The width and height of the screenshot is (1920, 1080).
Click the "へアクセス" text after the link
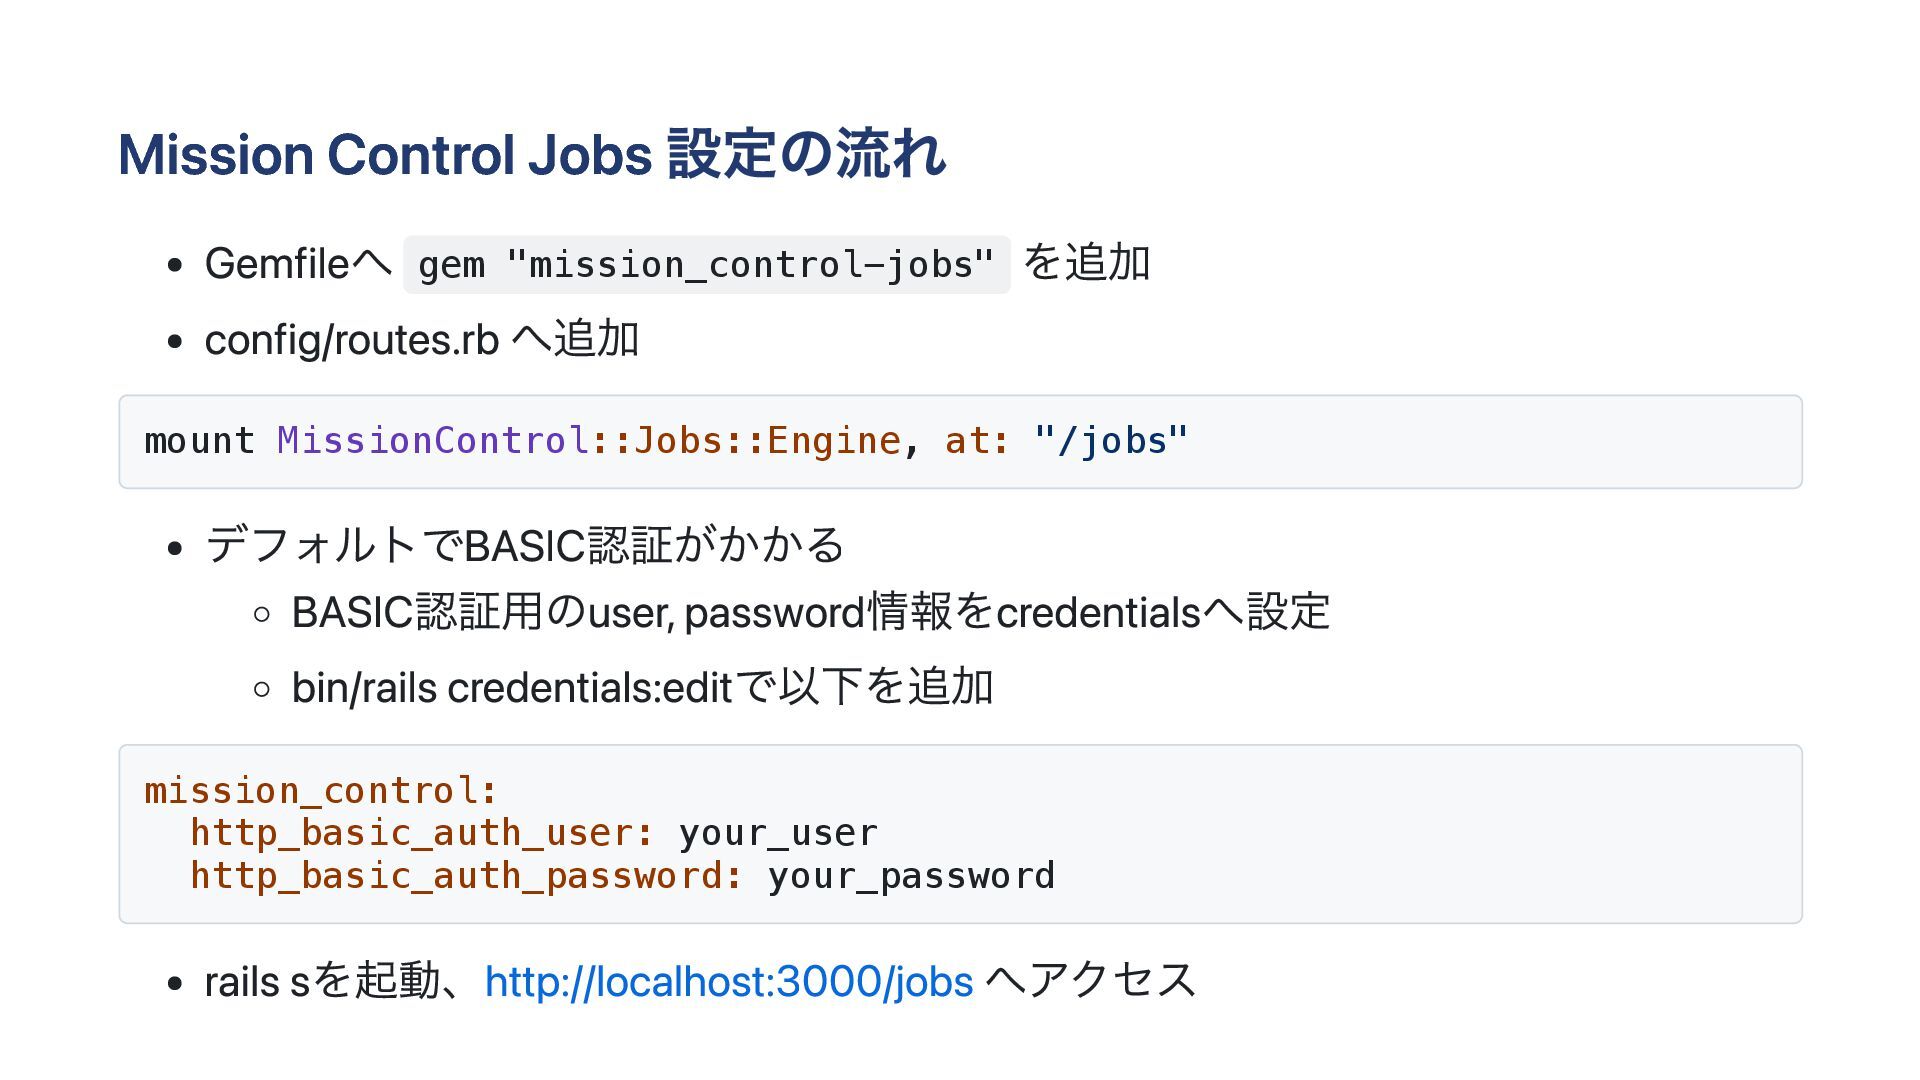click(x=1090, y=981)
